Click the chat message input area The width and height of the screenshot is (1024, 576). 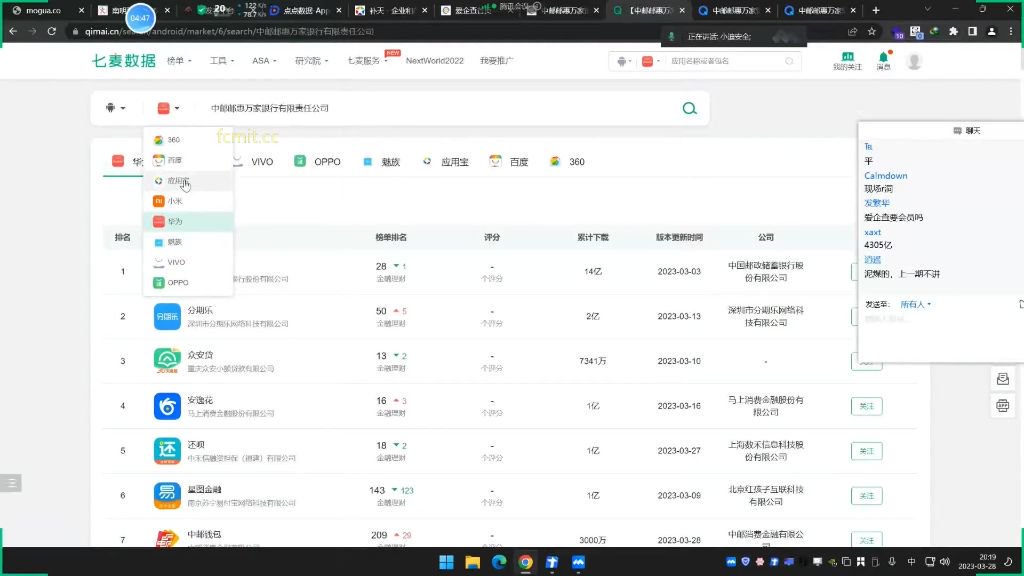pos(940,333)
